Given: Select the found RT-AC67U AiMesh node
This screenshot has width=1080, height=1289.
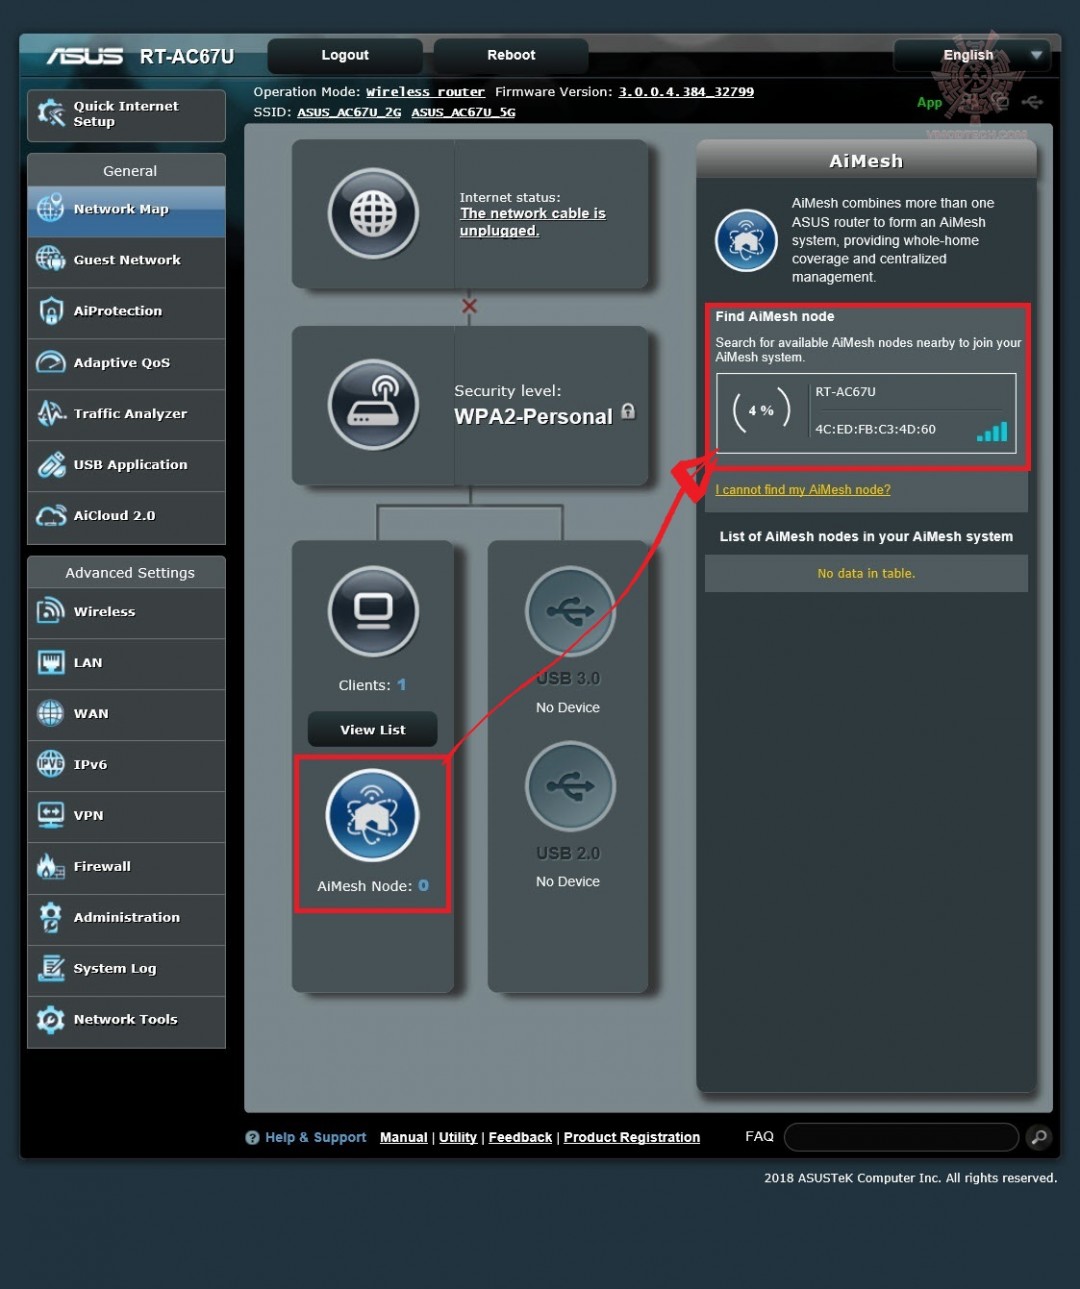Looking at the screenshot, I should (x=866, y=413).
